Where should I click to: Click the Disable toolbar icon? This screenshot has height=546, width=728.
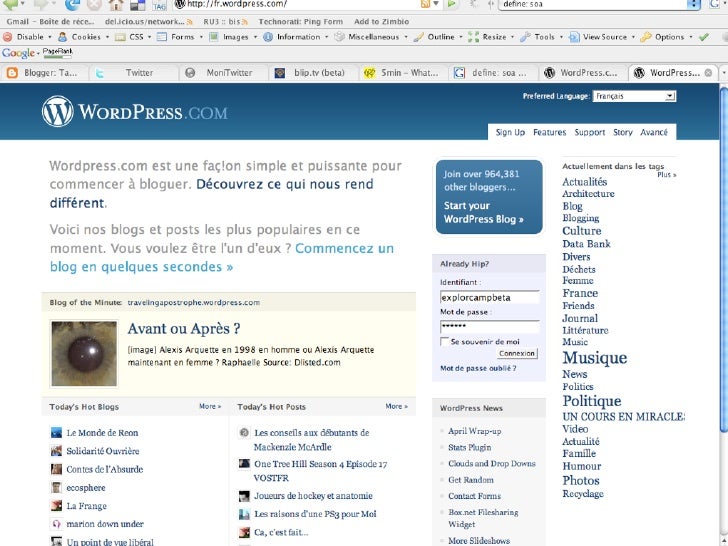tap(7, 37)
